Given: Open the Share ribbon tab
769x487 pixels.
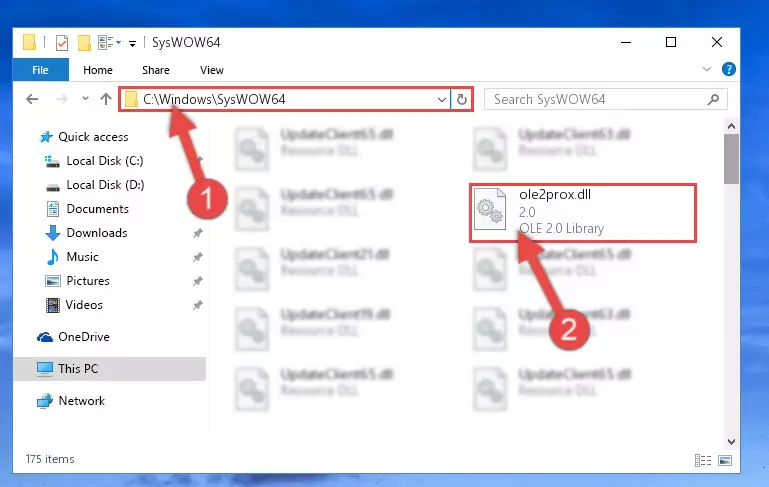Looking at the screenshot, I should [x=156, y=70].
